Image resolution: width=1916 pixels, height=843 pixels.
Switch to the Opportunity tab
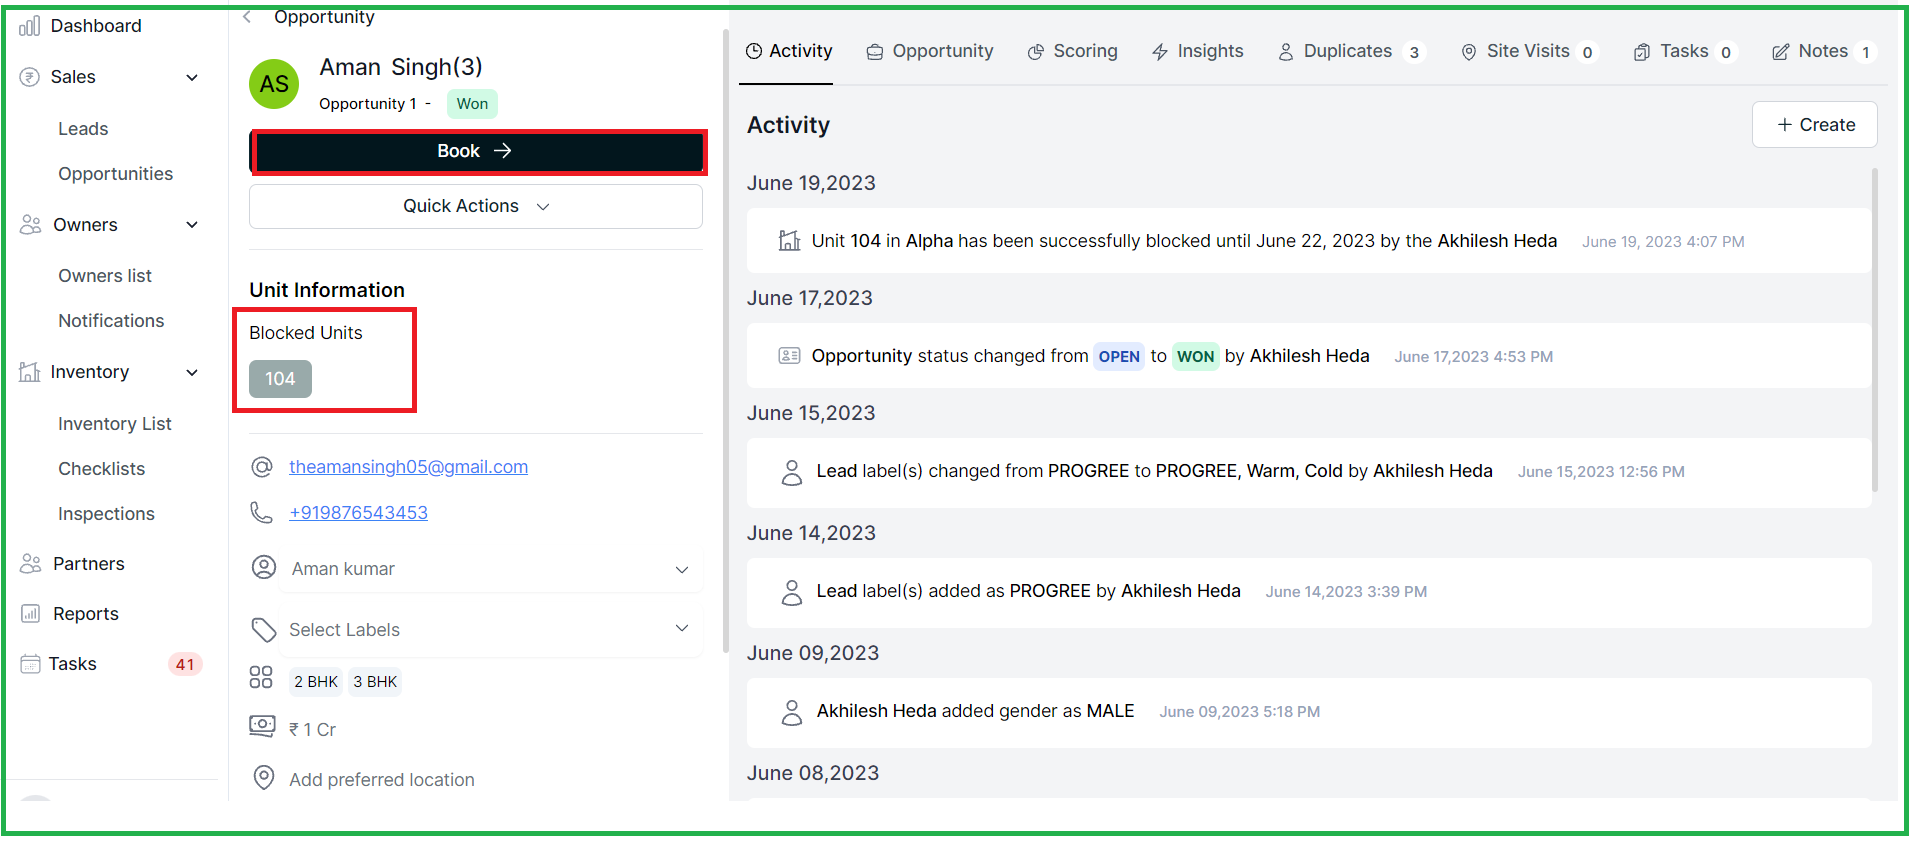[x=930, y=52]
